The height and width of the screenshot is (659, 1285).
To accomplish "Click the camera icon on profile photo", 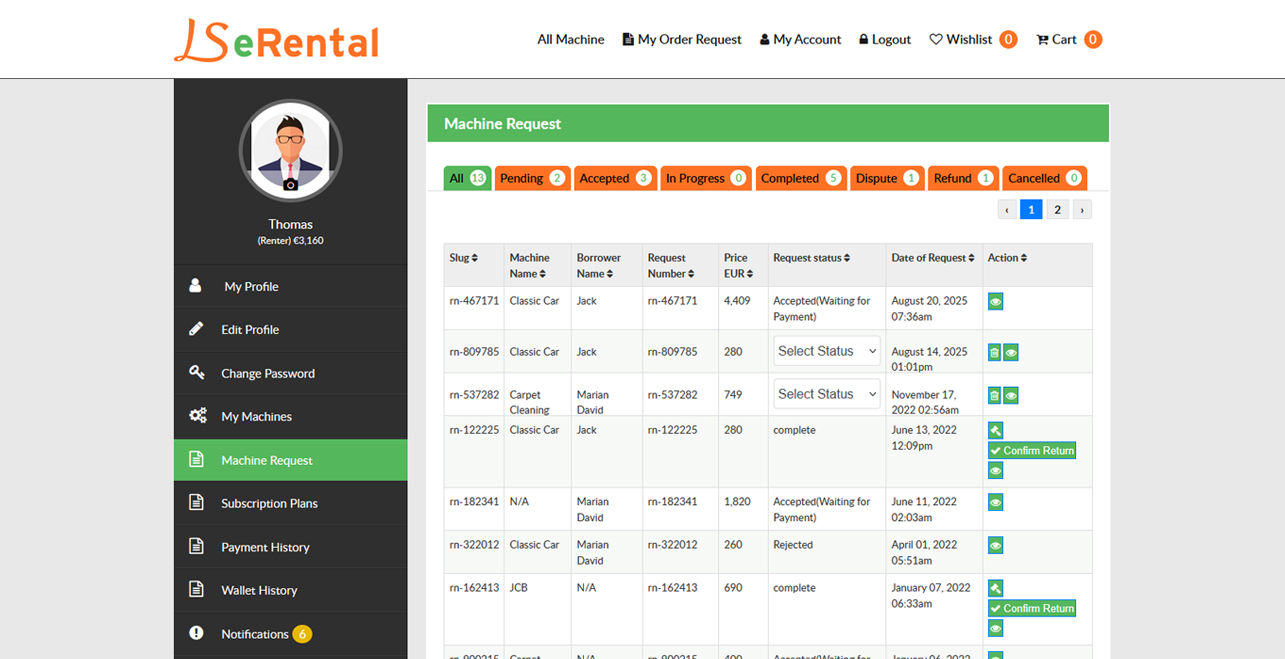I will coord(291,185).
